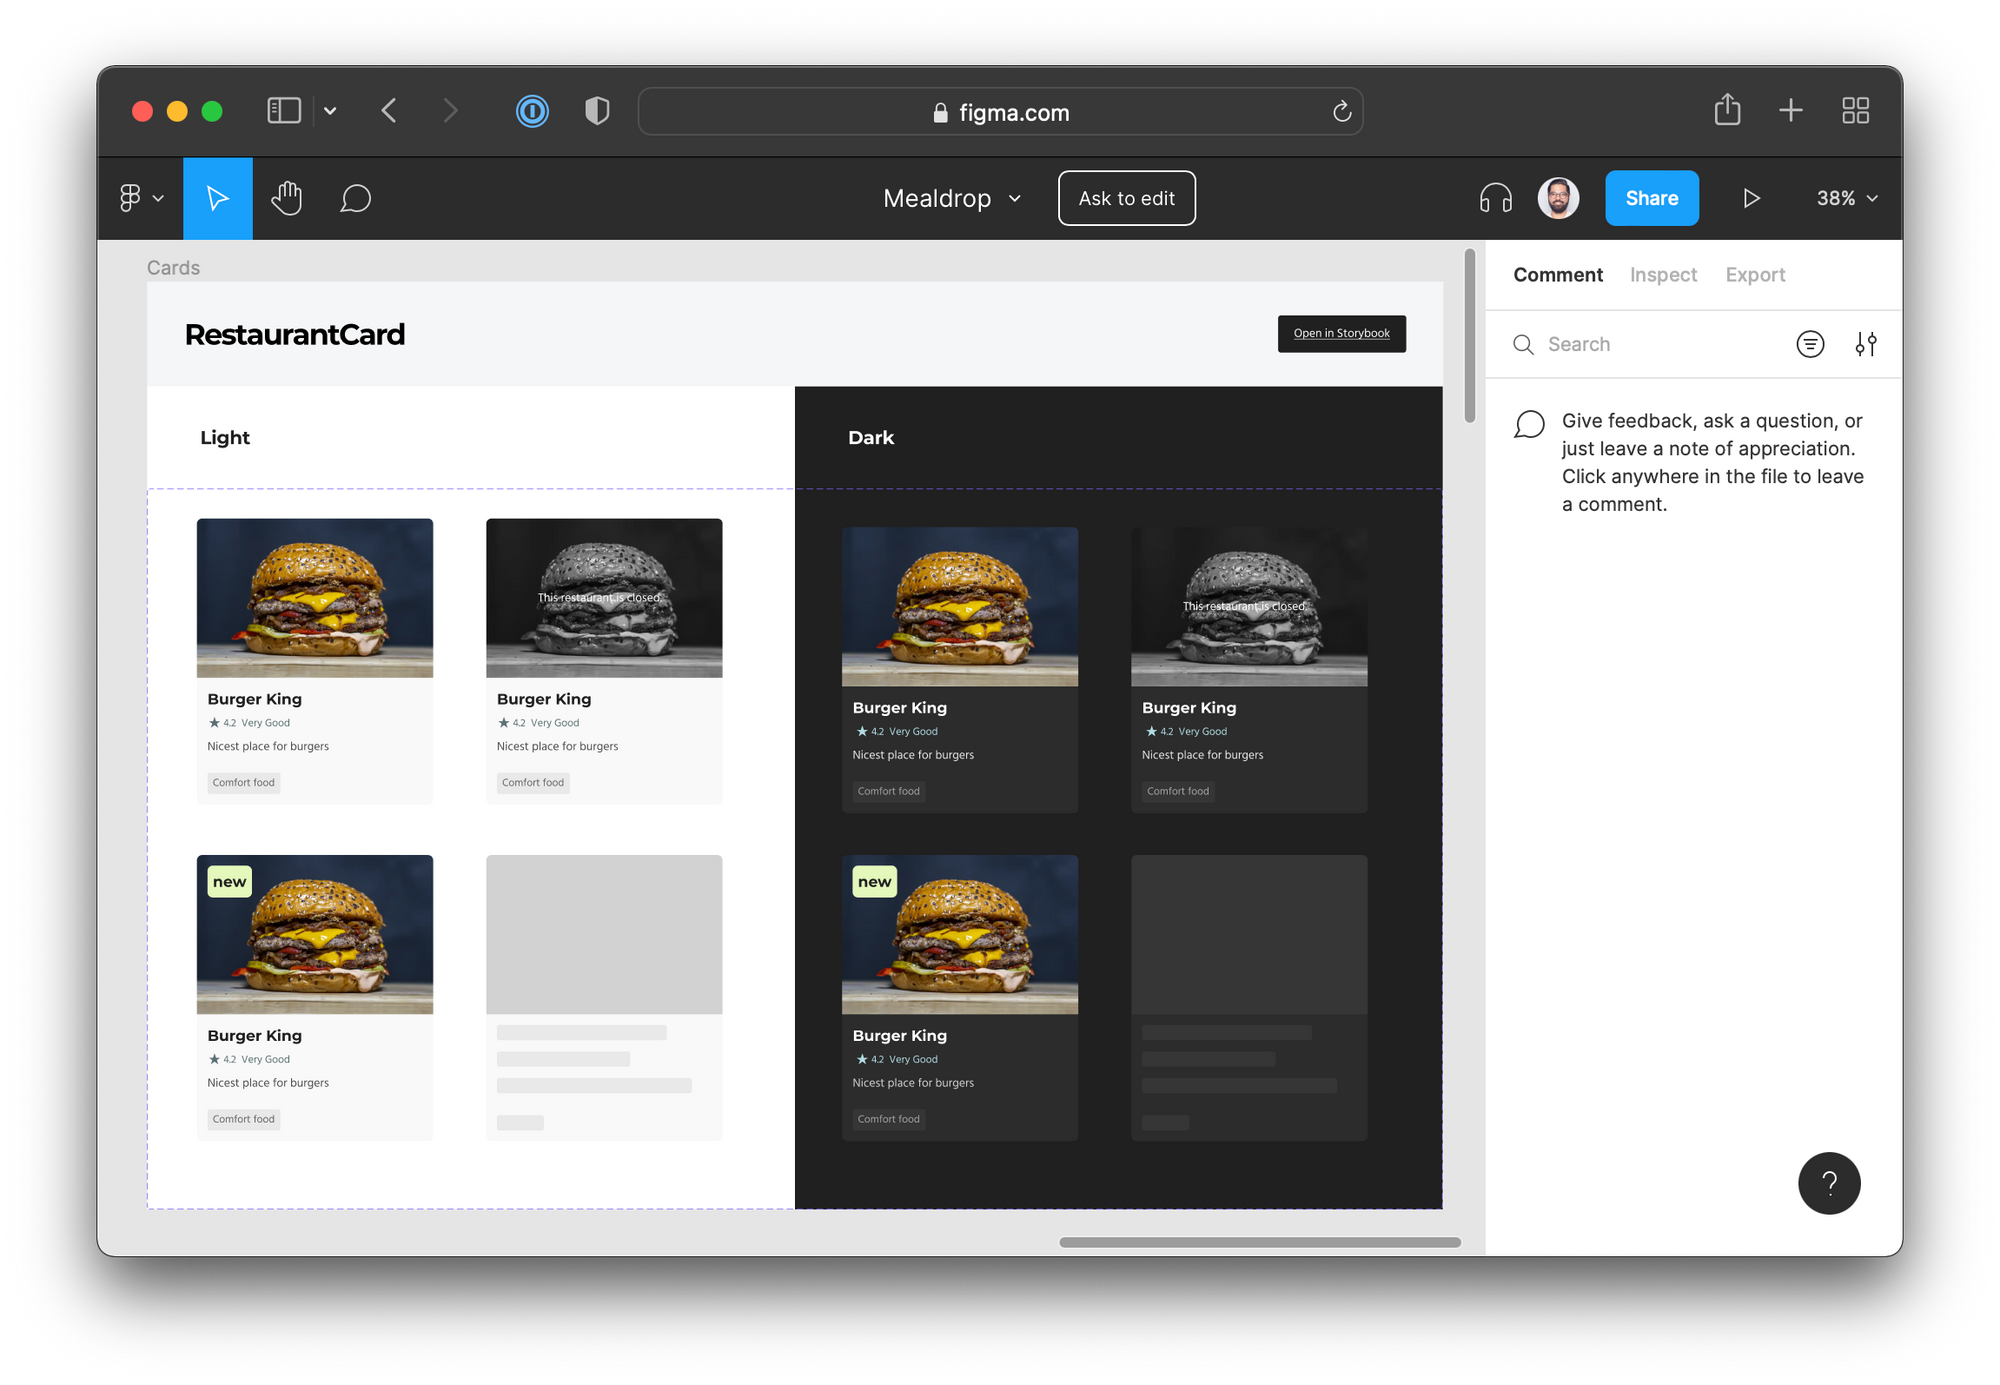Click the comments Search field

[1650, 344]
